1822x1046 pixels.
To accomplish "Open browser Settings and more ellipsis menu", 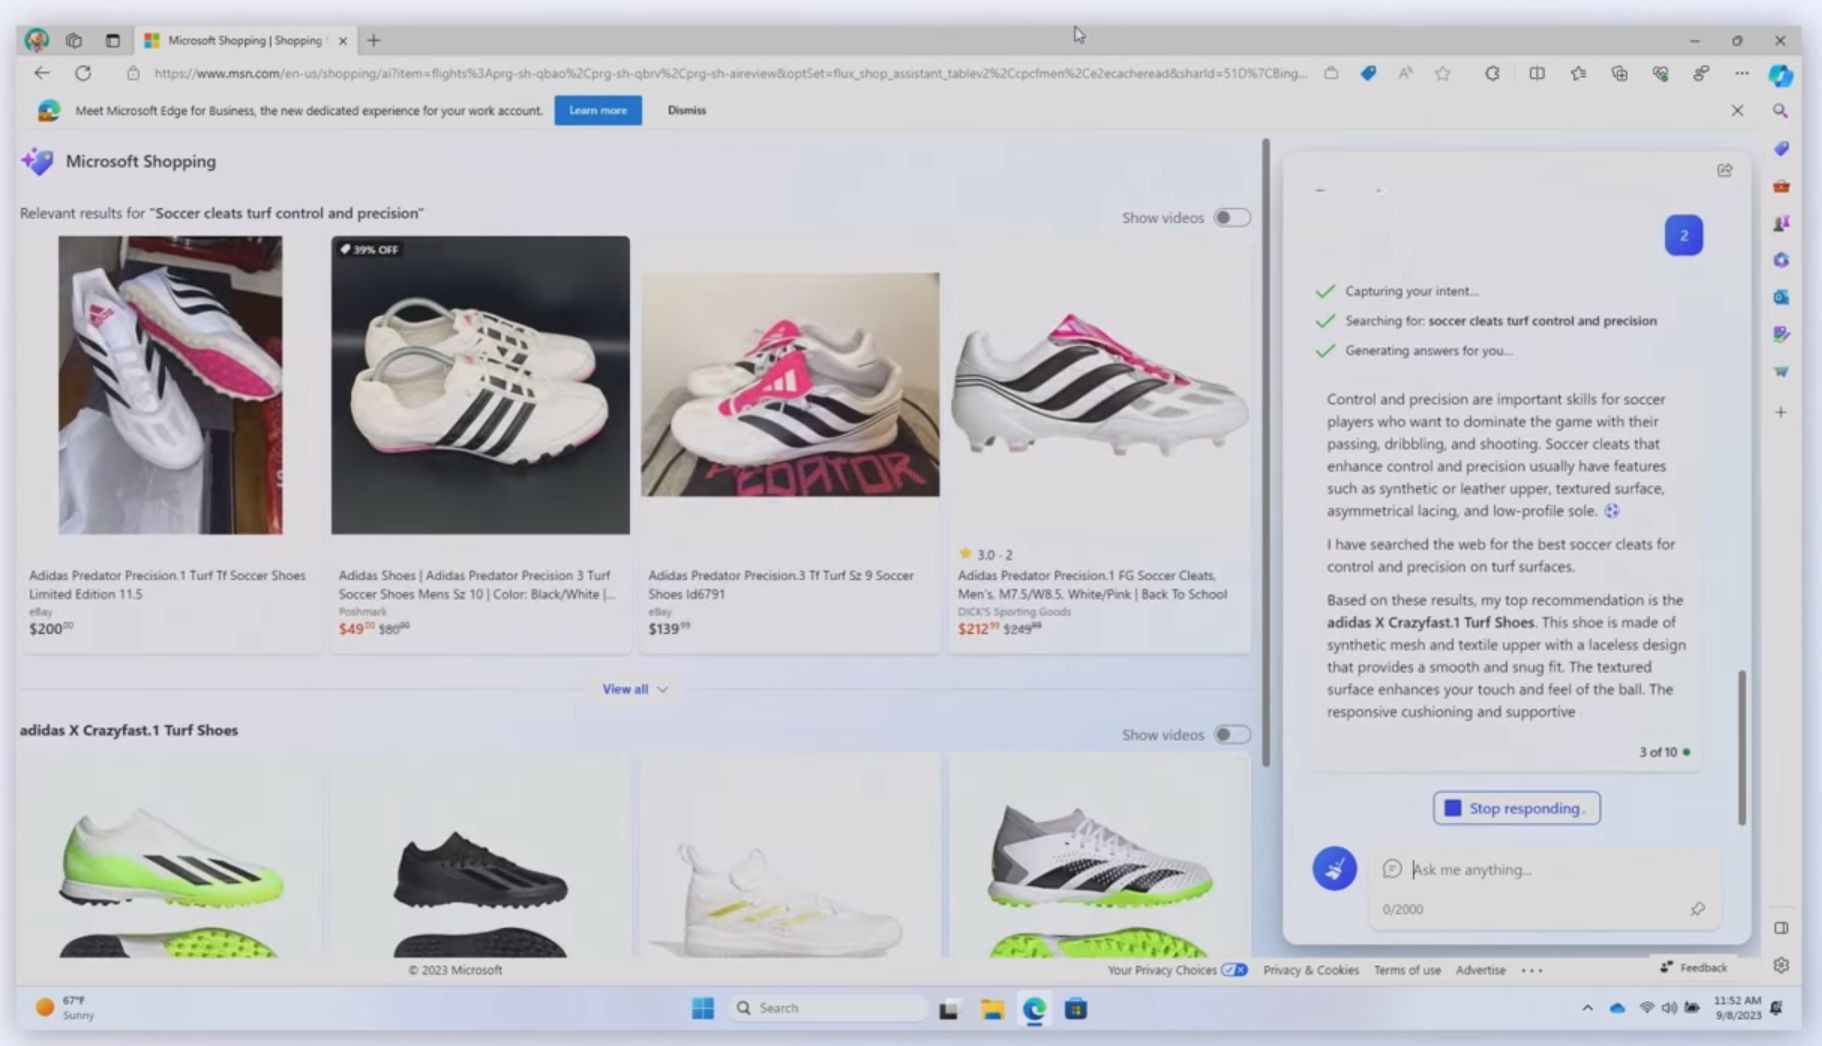I will coord(1742,73).
